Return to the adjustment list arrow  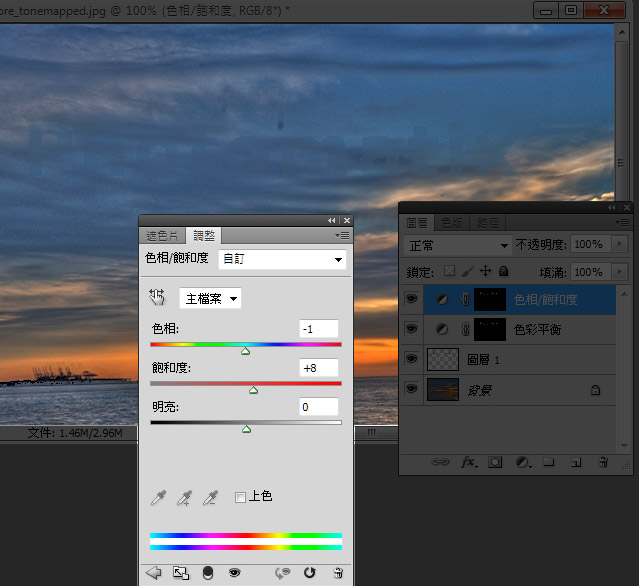click(x=153, y=573)
